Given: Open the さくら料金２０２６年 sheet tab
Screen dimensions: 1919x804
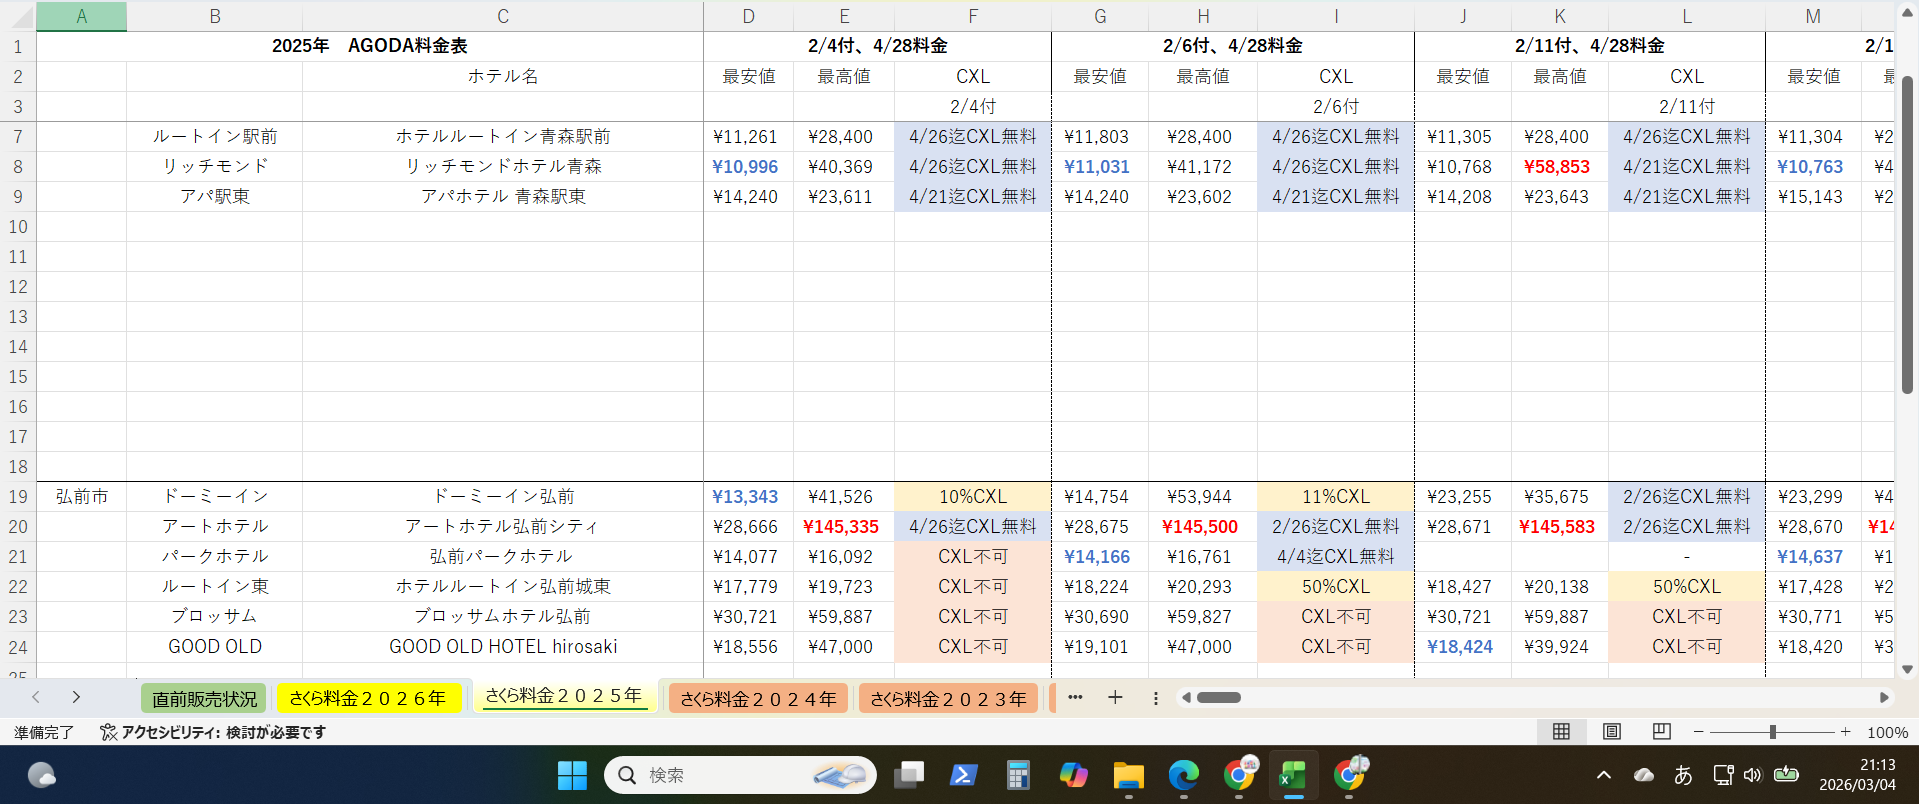Looking at the screenshot, I should pyautogui.click(x=368, y=698).
